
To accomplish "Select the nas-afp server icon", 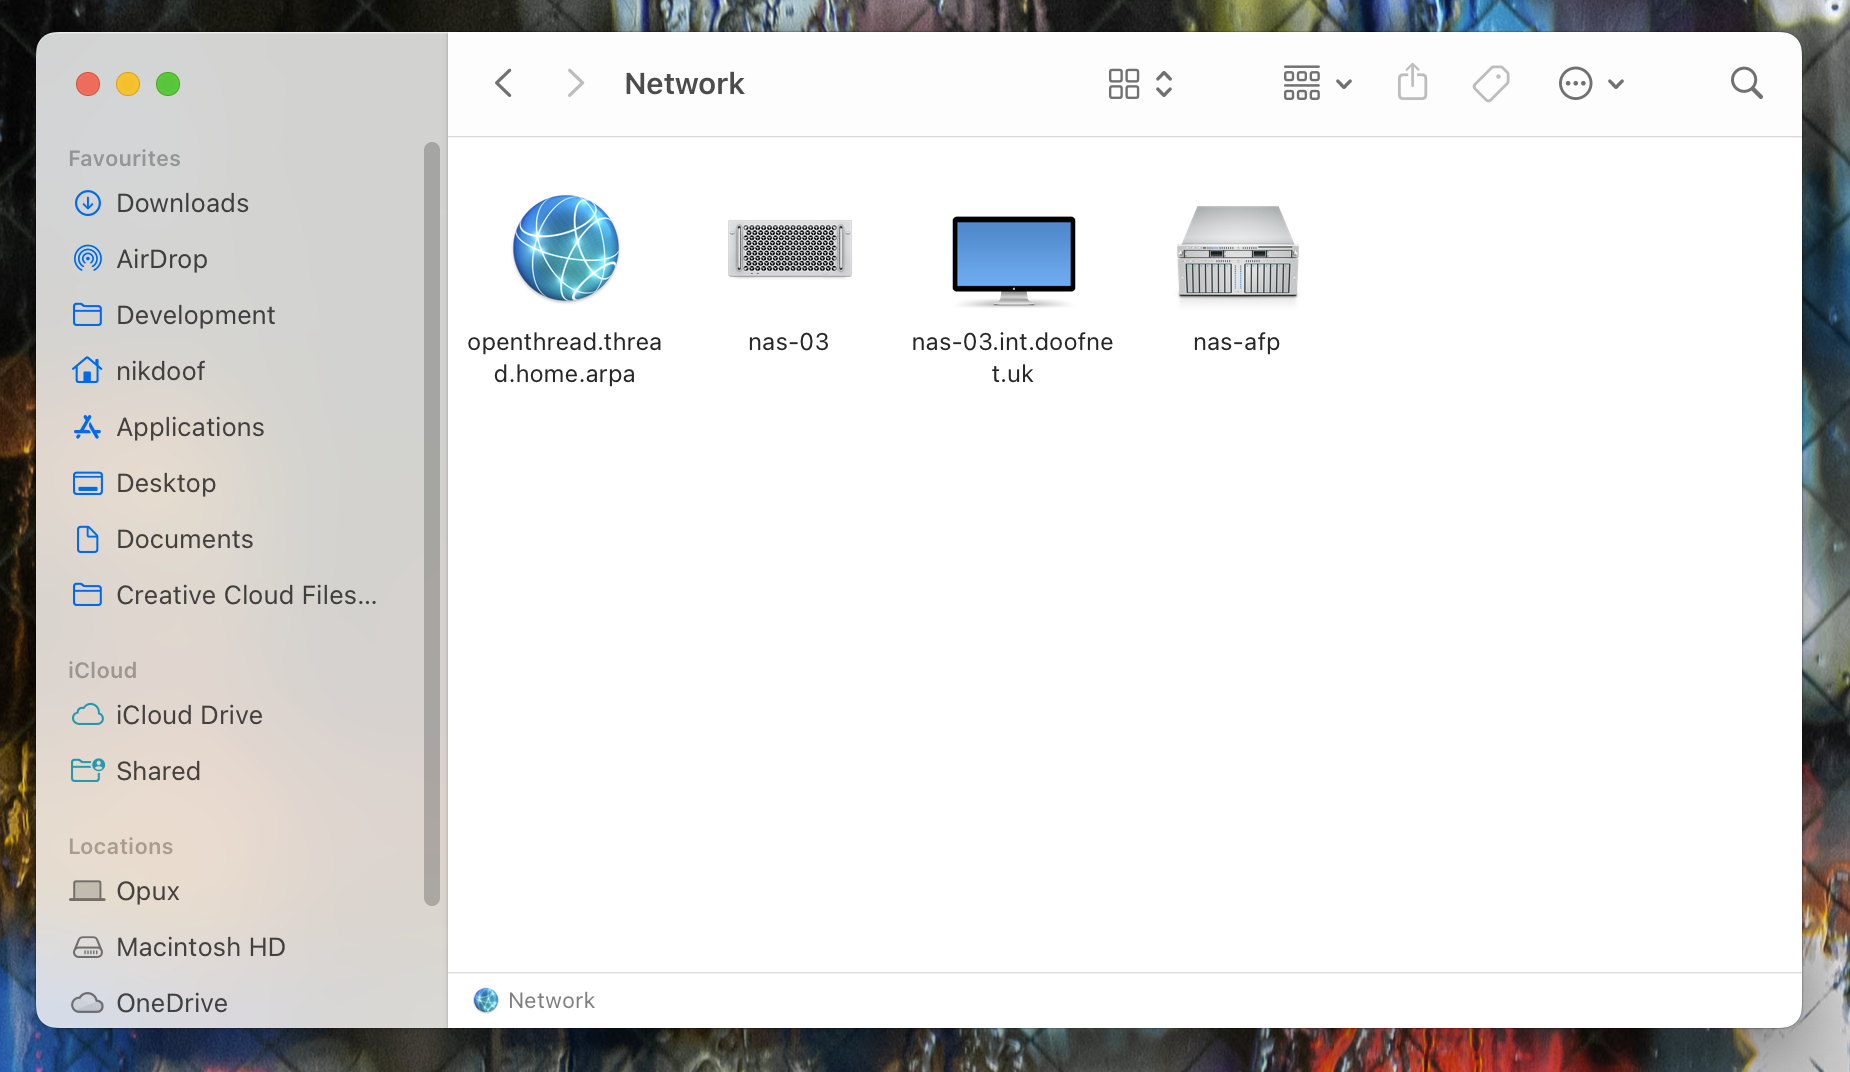I will pyautogui.click(x=1237, y=252).
